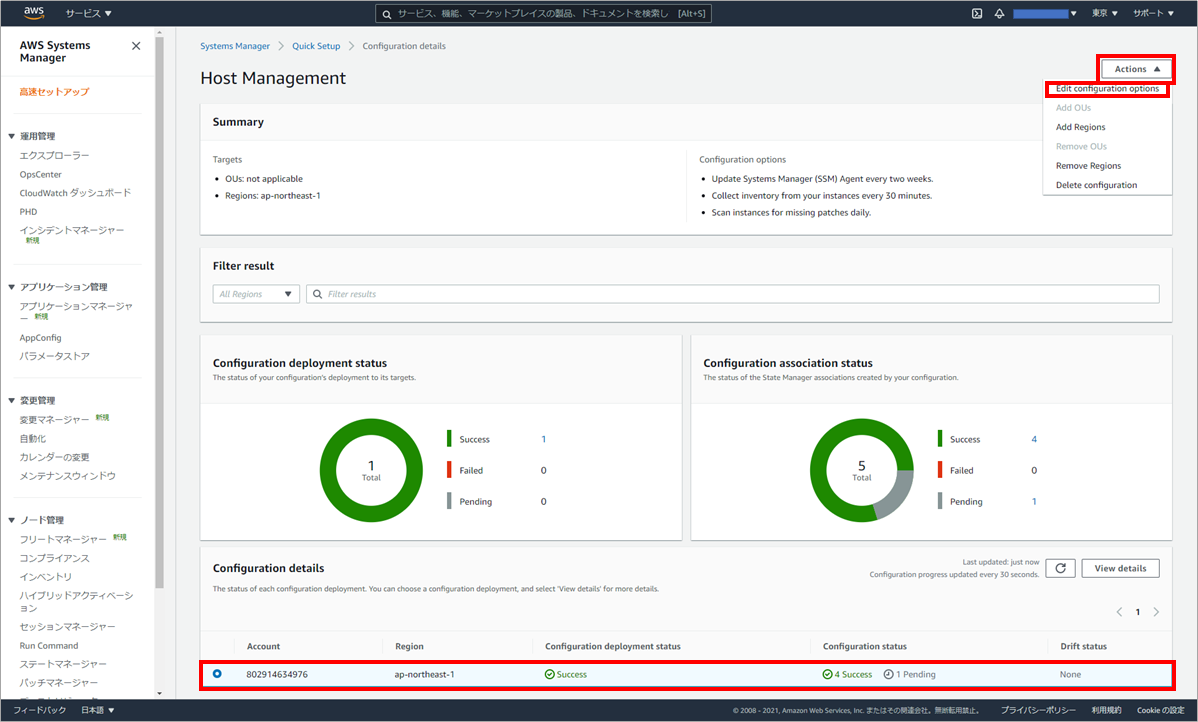The image size is (1198, 722).
Task: Open CloudWatch ダッシュボード in sidebar
Action: tap(75, 193)
